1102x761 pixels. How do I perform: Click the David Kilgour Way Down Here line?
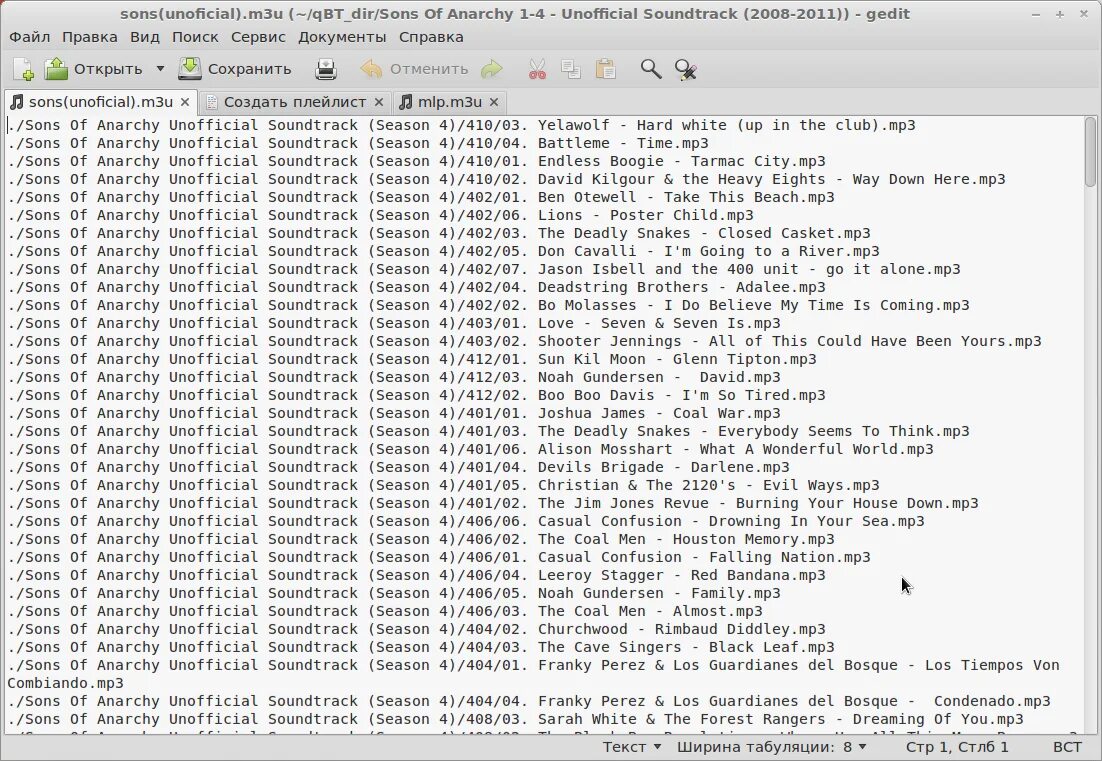(x=506, y=179)
